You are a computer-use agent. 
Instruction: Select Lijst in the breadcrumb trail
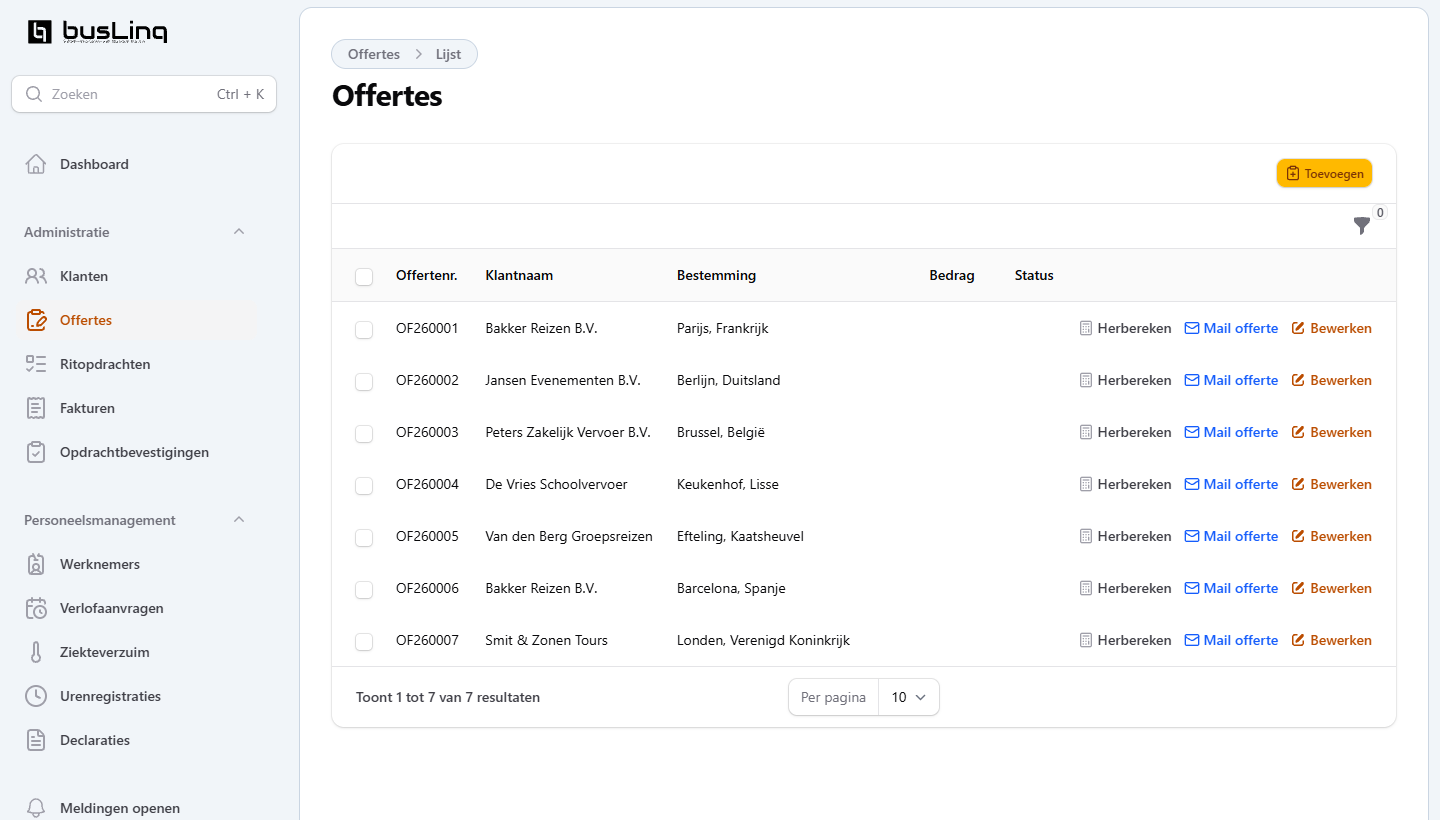point(448,54)
